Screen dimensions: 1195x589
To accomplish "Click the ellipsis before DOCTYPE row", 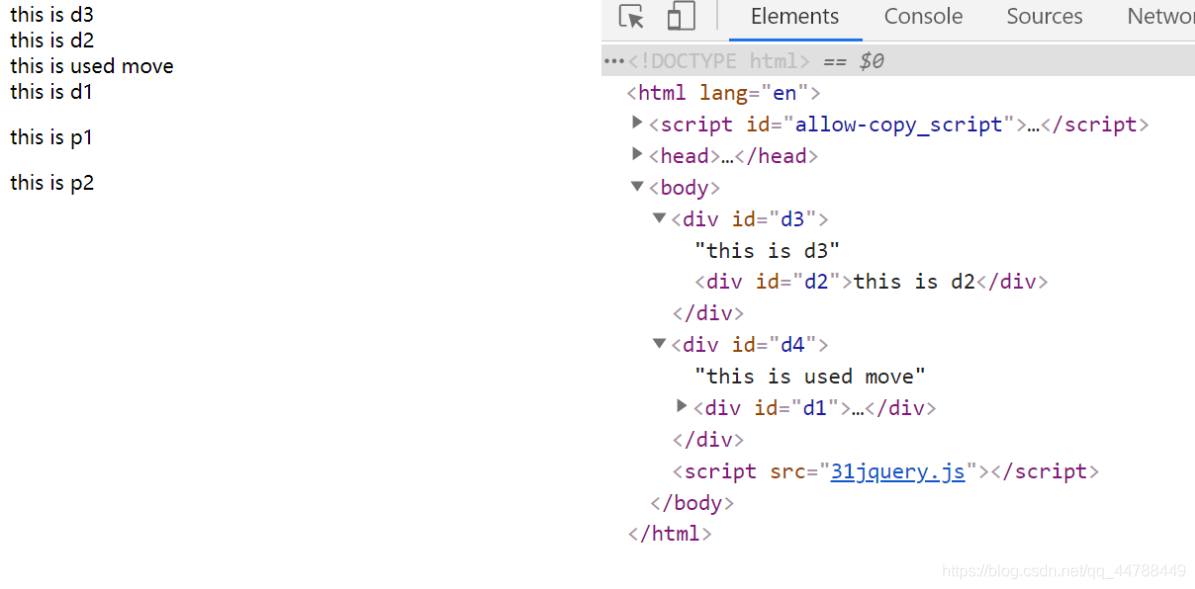I will 614,61.
